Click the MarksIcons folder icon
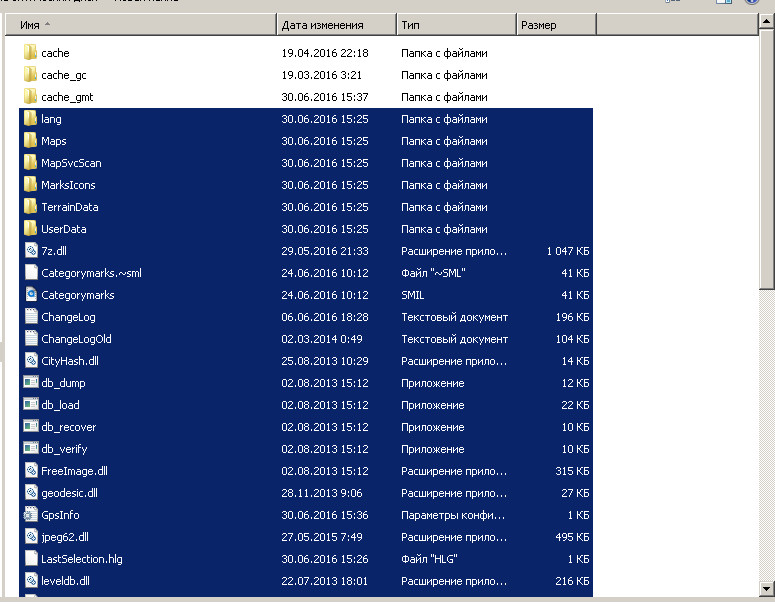 coord(30,185)
